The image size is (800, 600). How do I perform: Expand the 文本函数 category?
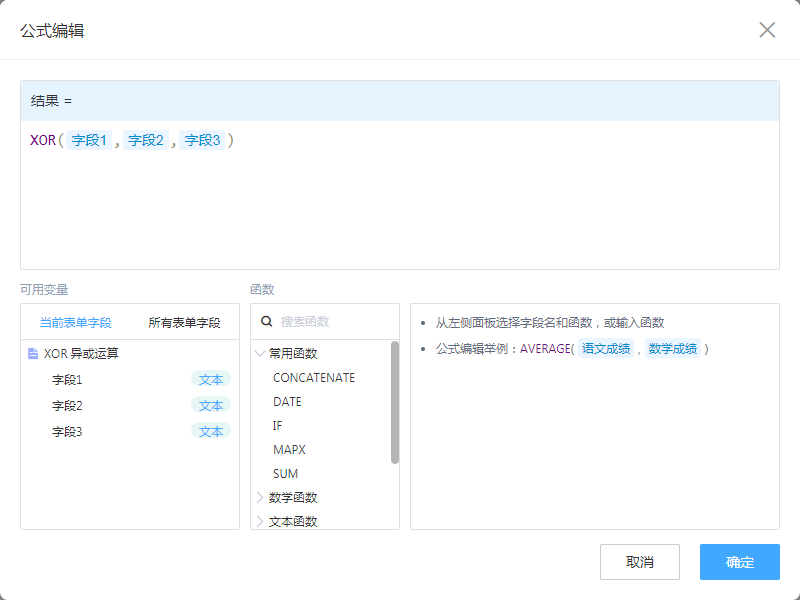coord(261,521)
